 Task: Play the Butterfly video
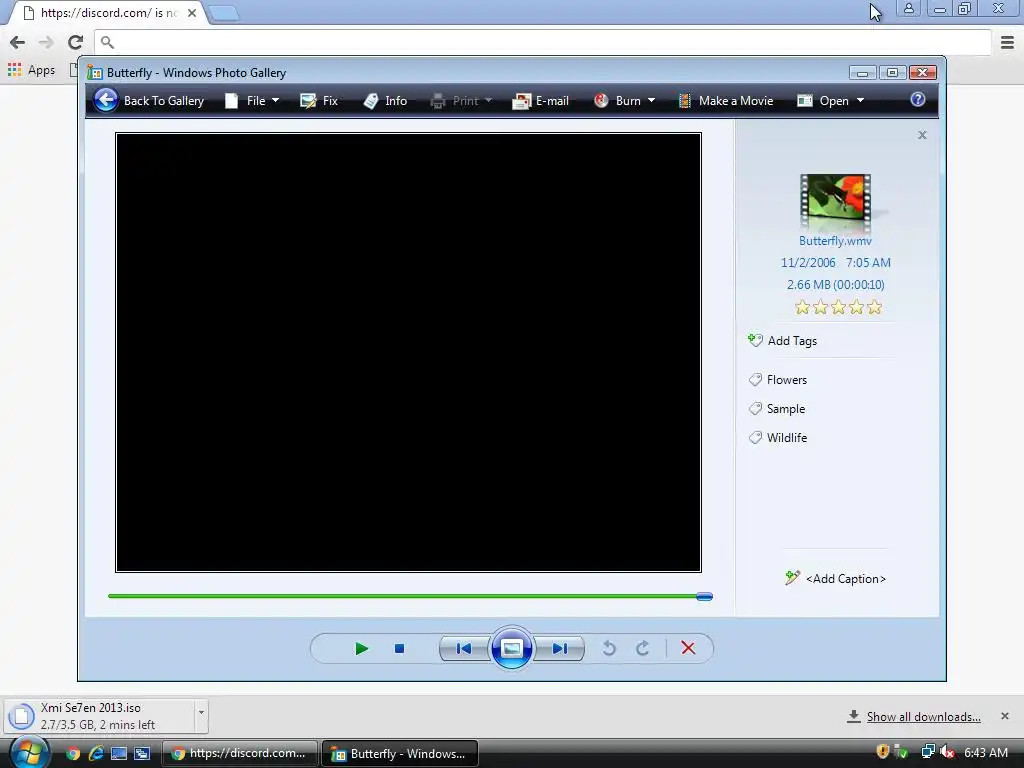(361, 648)
